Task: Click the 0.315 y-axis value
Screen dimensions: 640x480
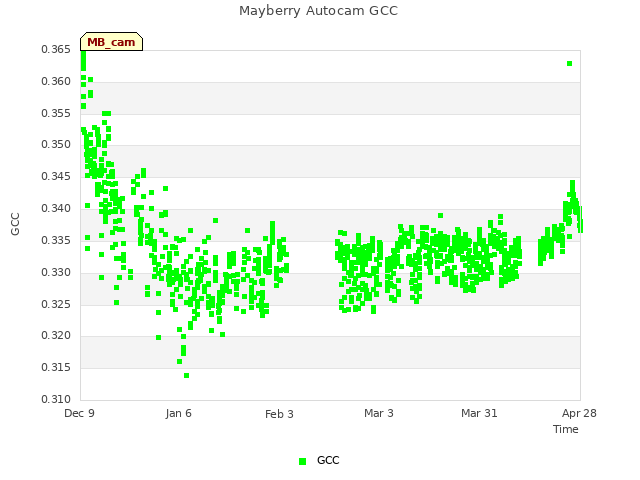Action: [x=56, y=367]
